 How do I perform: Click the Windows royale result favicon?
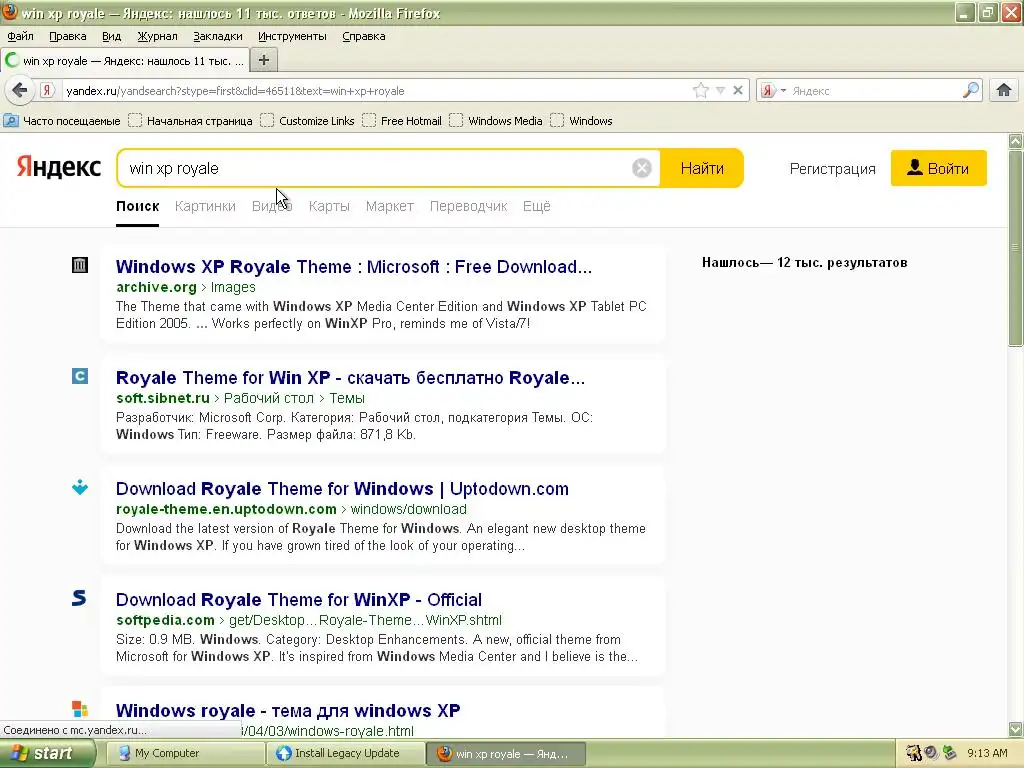(80, 709)
